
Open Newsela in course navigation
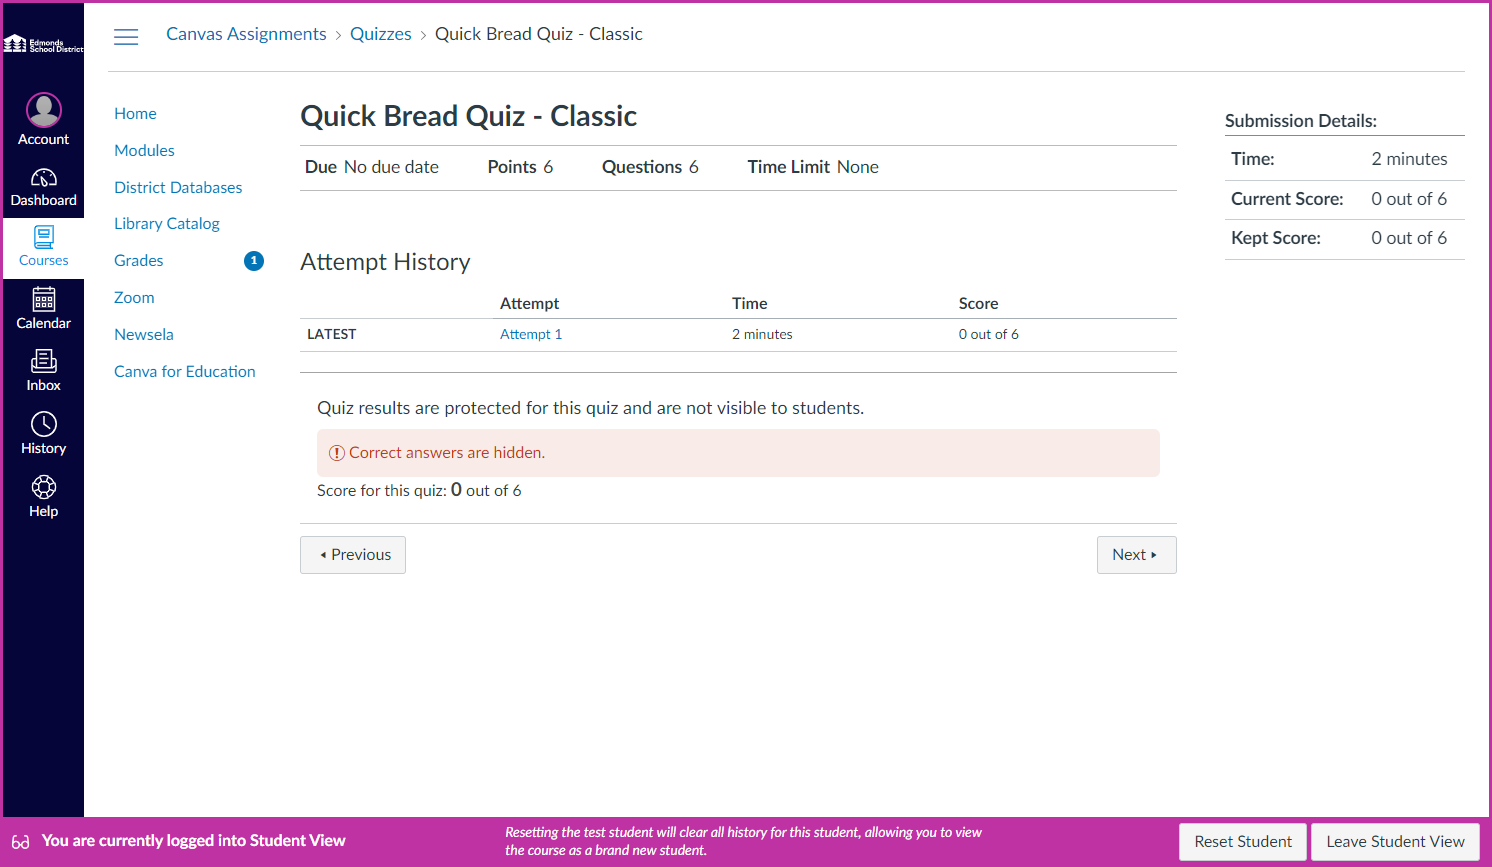[144, 335]
